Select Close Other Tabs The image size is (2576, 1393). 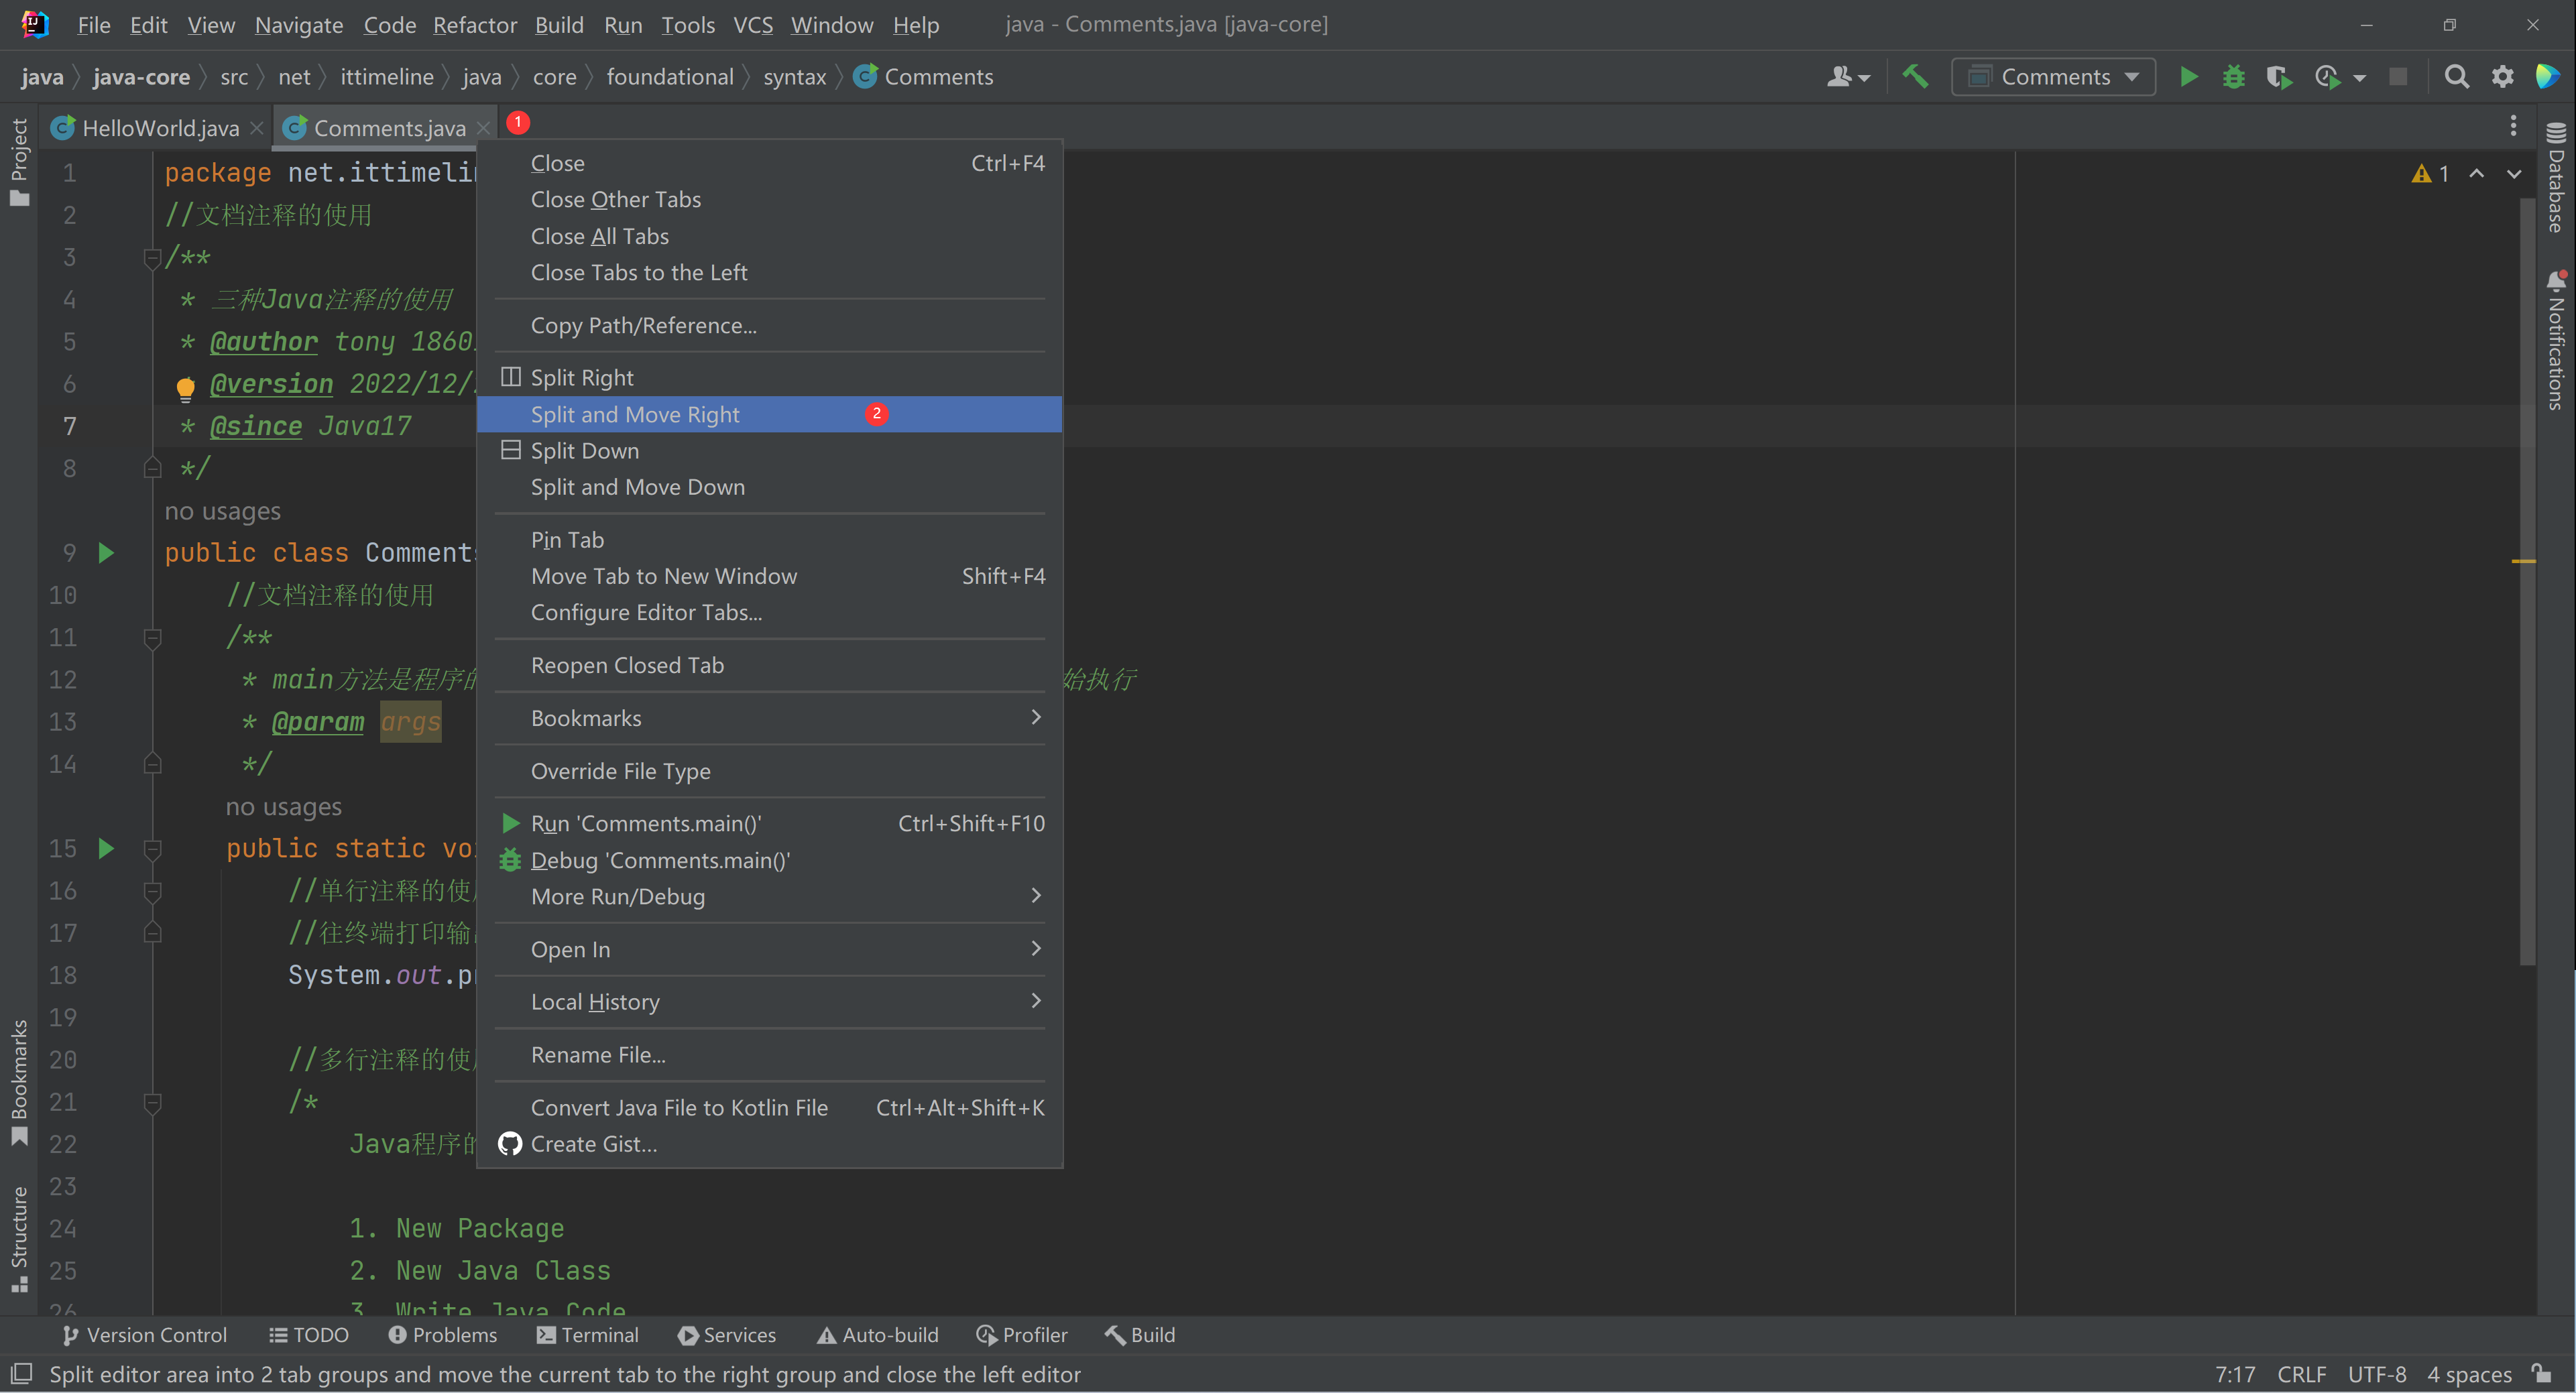pyautogui.click(x=769, y=199)
